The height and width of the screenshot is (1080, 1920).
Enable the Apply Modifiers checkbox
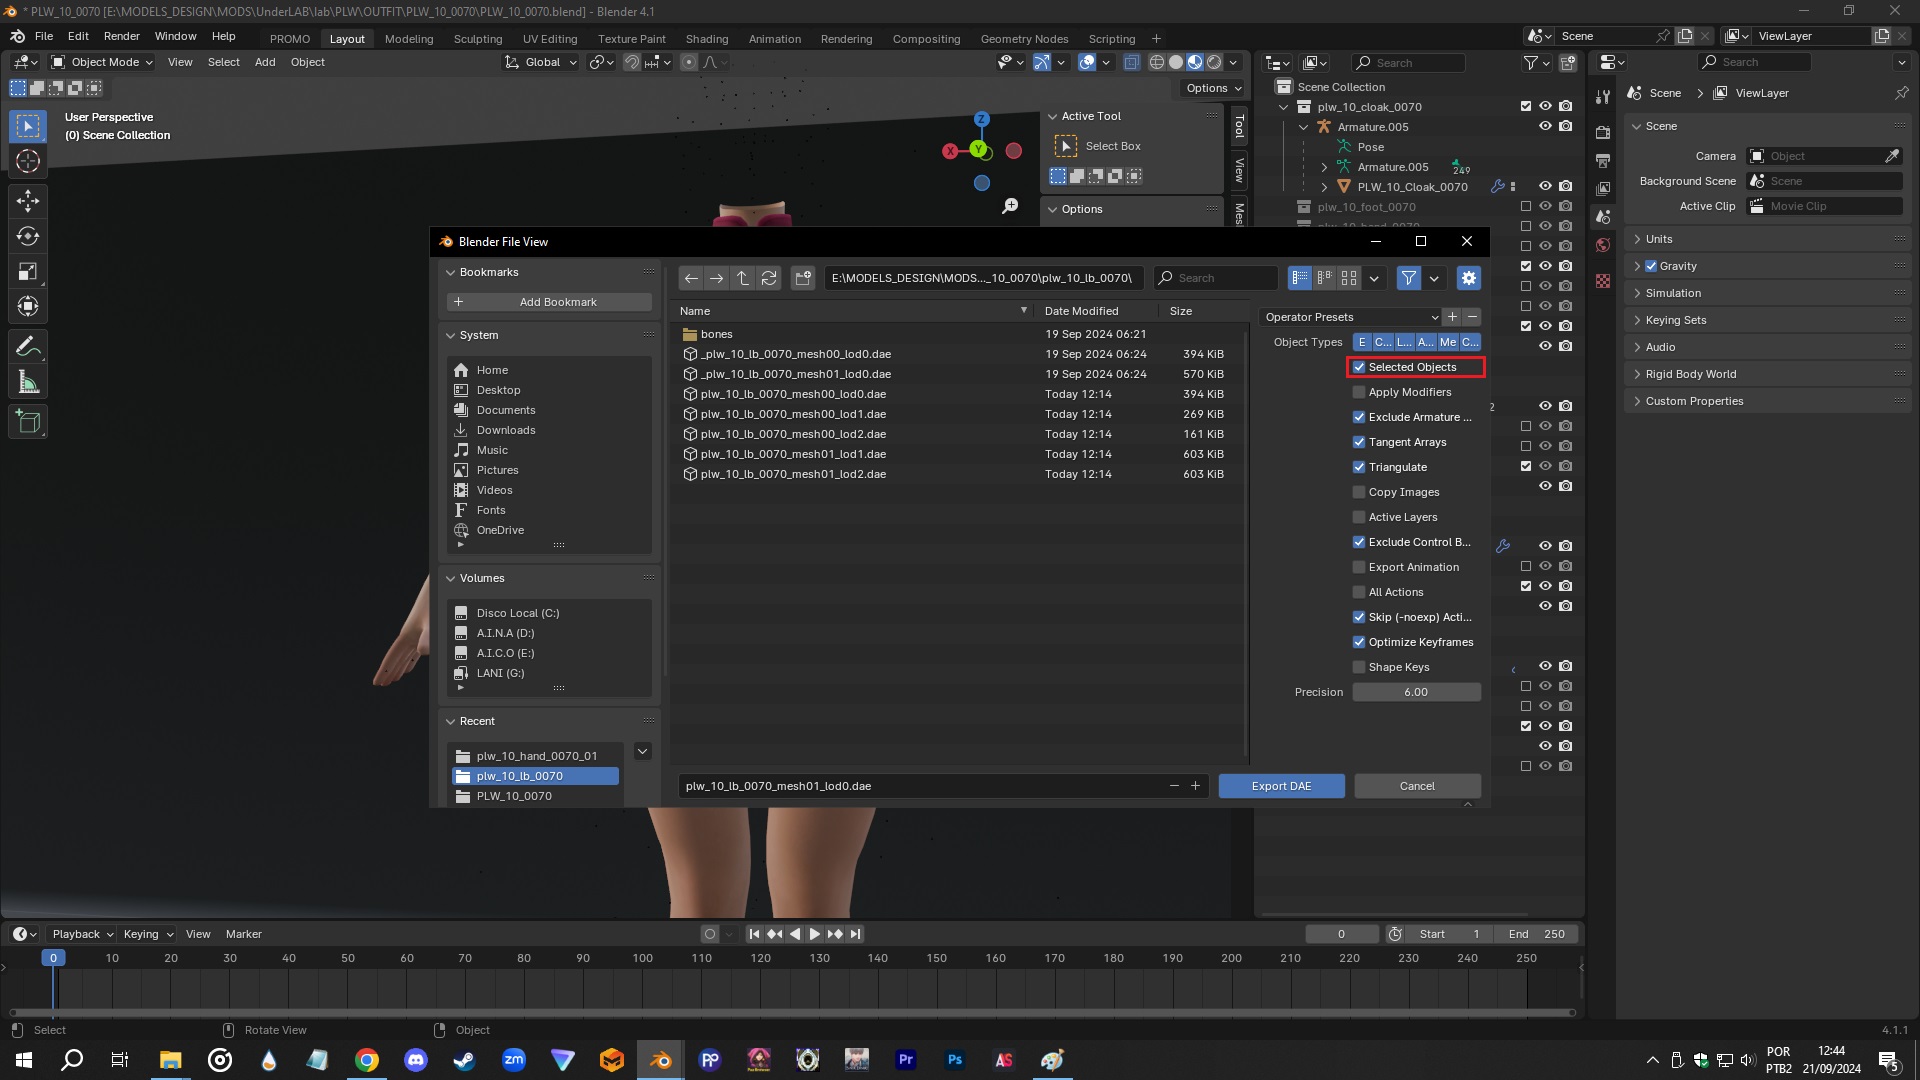1359,392
